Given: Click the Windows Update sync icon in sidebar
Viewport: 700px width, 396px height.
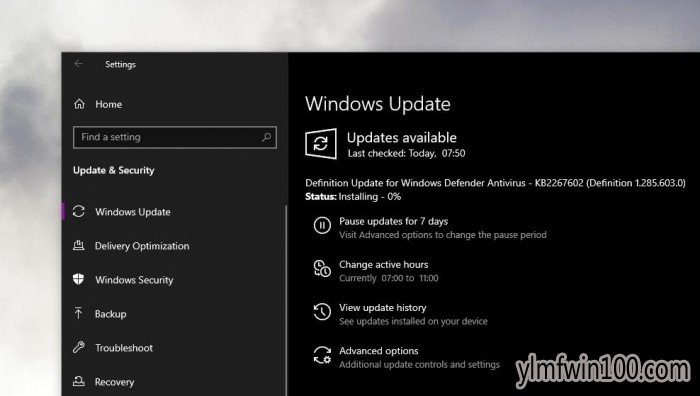Looking at the screenshot, I should click(x=79, y=211).
